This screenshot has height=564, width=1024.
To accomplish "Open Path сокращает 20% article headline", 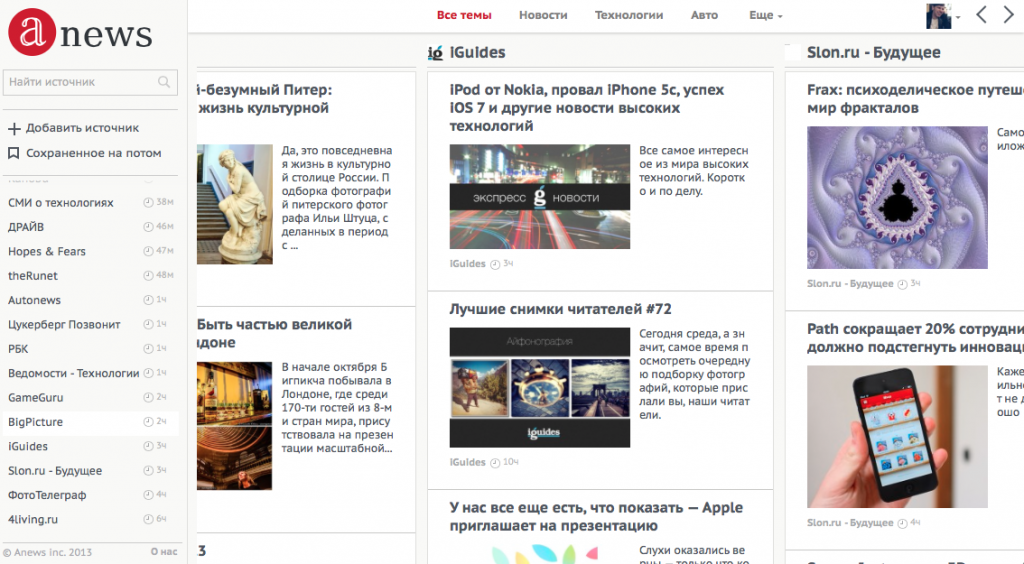I will [915, 338].
